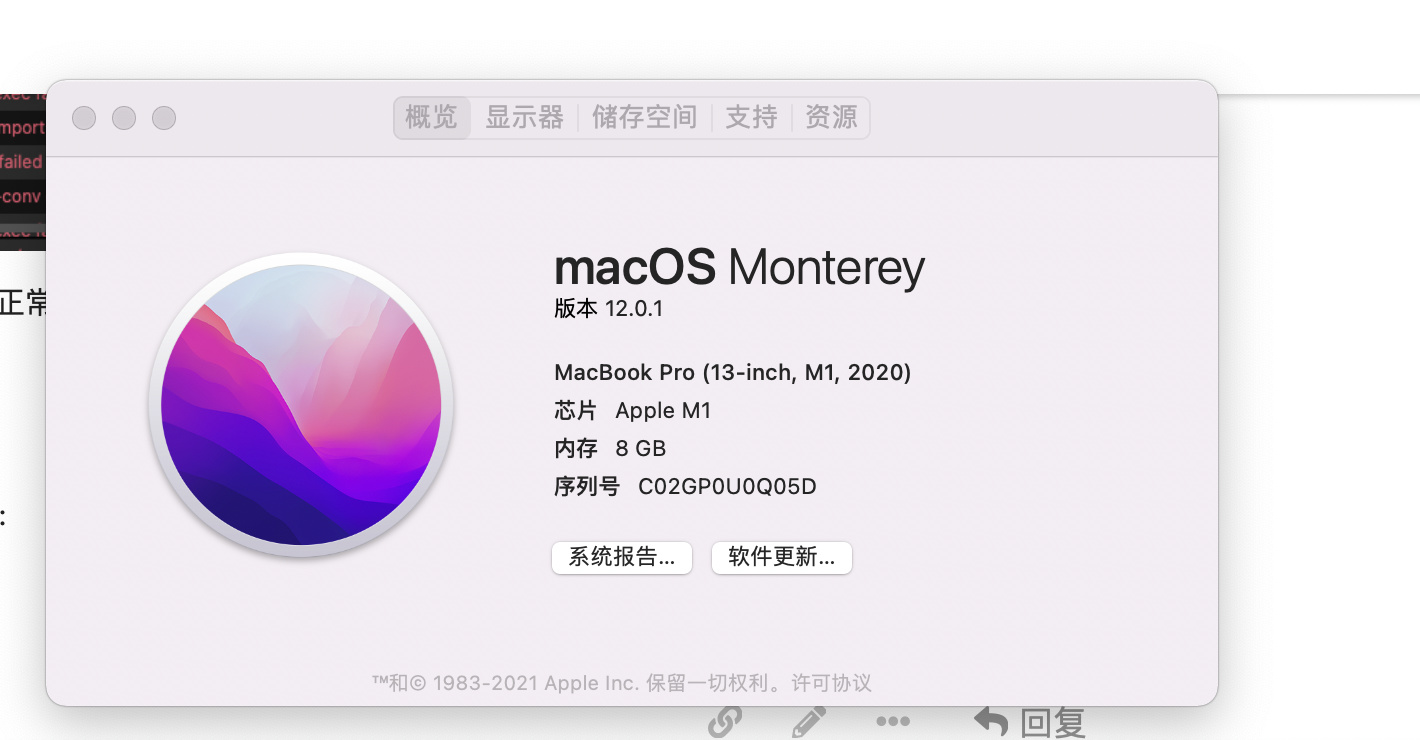
Task: Click the macOS Monterey logo image
Action: [x=301, y=405]
